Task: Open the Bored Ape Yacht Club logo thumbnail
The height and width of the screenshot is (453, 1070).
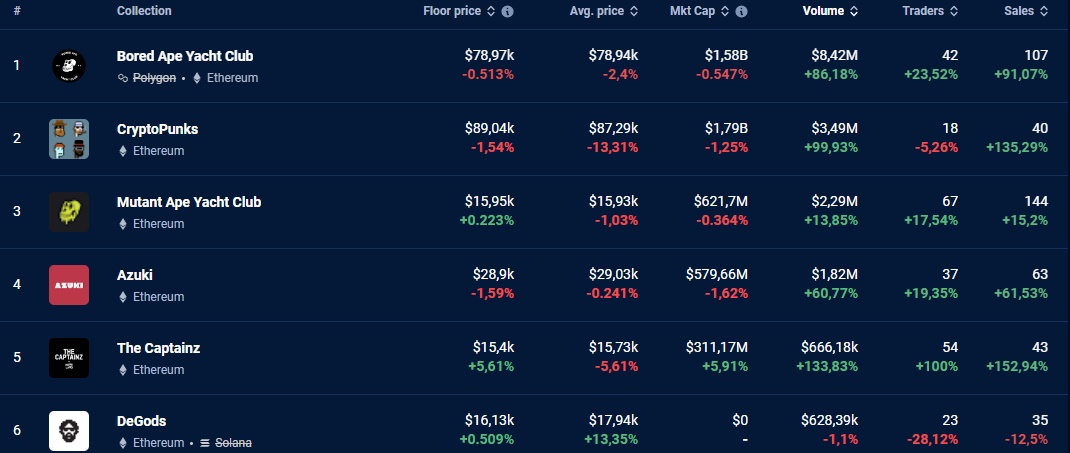Action: tap(69, 66)
